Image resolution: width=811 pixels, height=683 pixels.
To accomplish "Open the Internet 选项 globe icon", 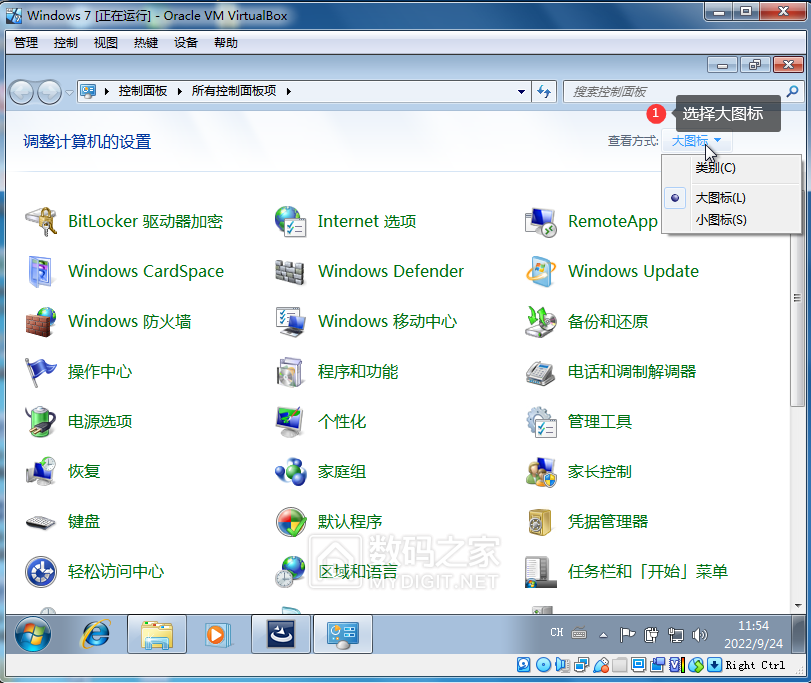I will click(x=290, y=221).
